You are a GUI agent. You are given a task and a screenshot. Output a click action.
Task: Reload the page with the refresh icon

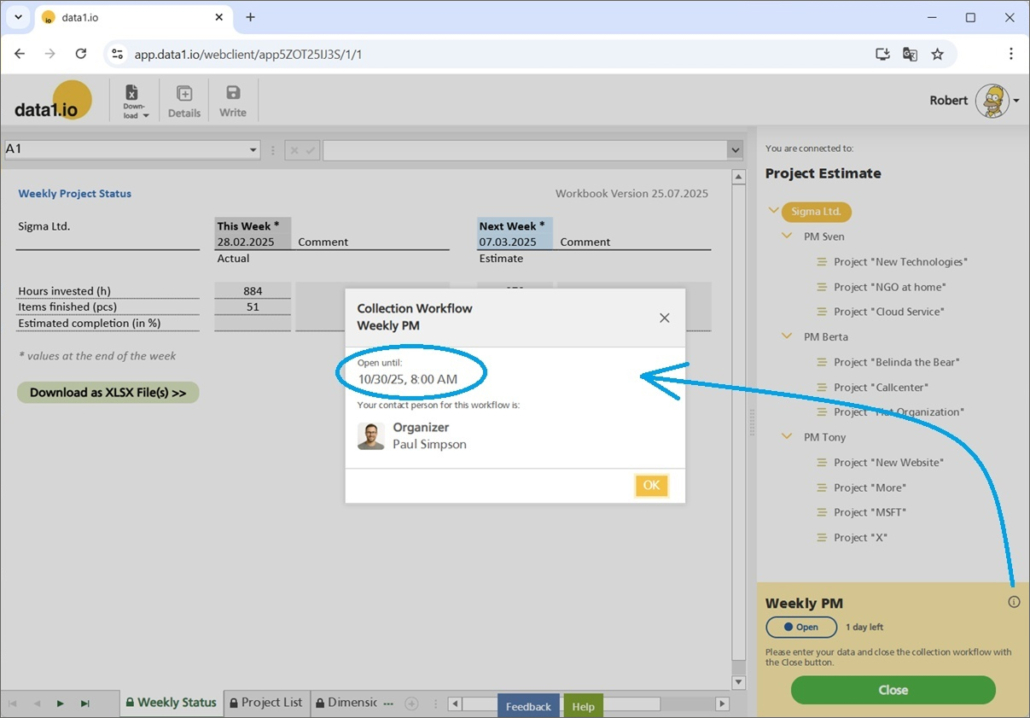click(81, 54)
